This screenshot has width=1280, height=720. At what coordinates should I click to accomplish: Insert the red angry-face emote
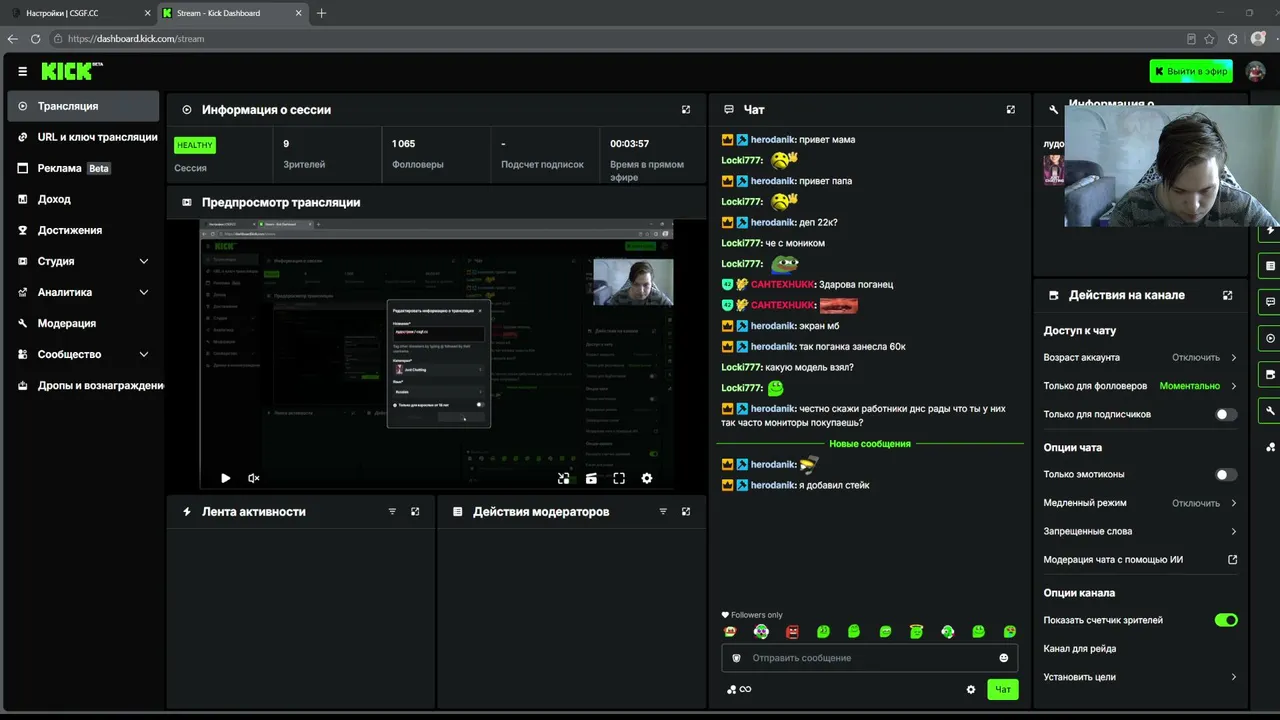(793, 632)
